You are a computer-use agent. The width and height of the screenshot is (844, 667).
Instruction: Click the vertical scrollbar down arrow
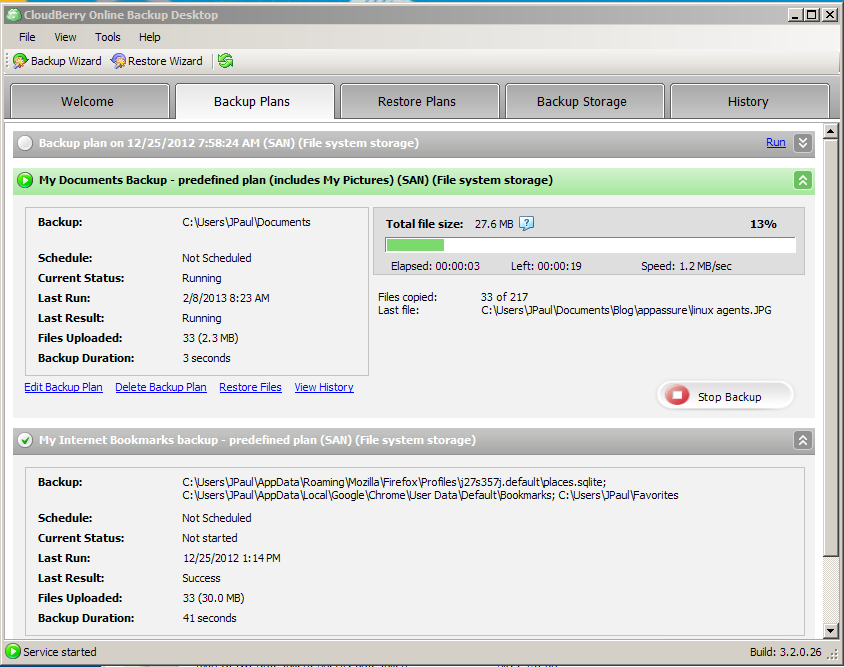point(831,630)
